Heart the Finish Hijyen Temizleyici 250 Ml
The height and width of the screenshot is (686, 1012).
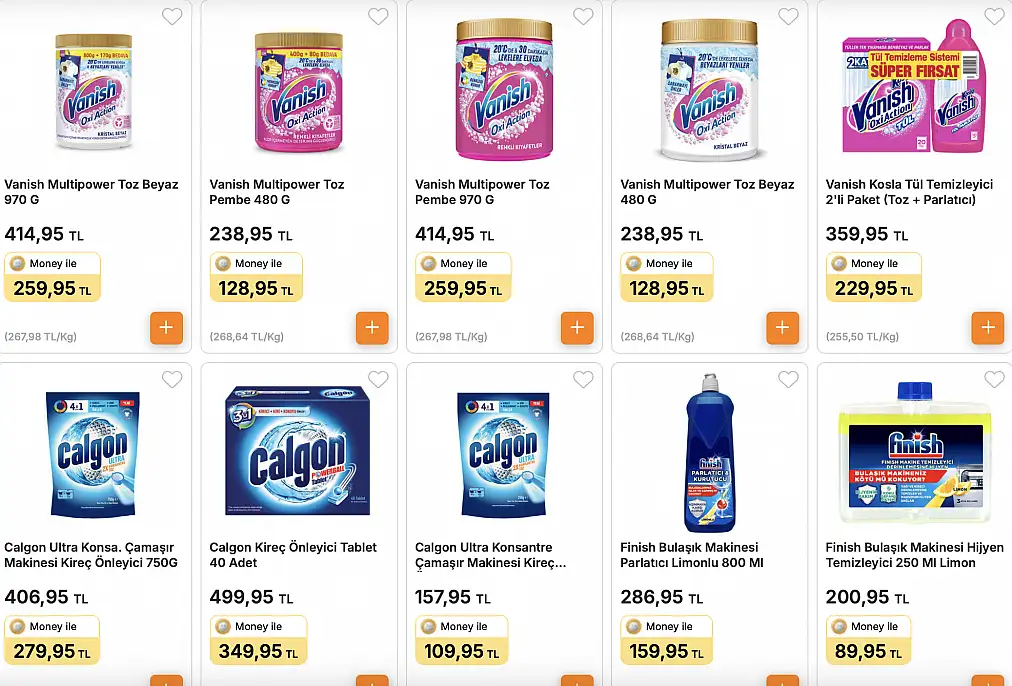(x=994, y=379)
